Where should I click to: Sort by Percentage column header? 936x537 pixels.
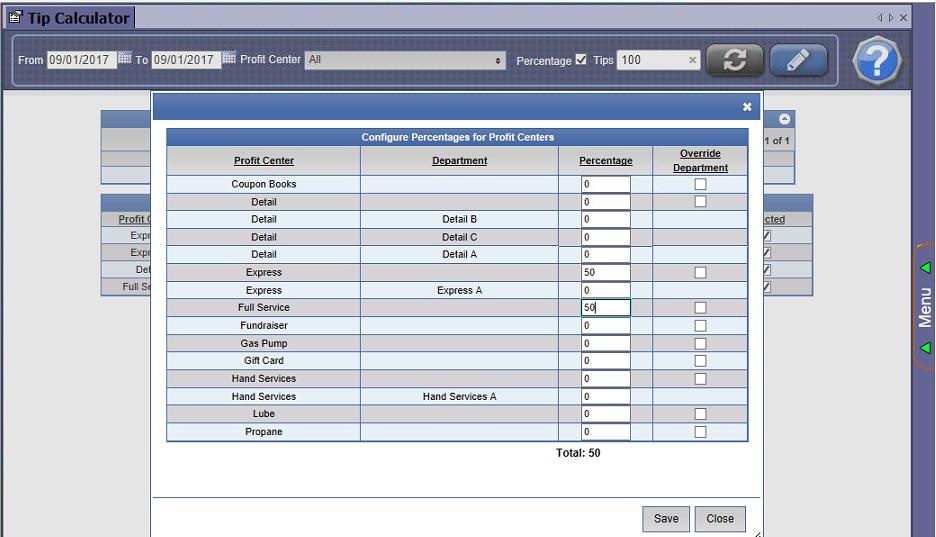pos(605,161)
